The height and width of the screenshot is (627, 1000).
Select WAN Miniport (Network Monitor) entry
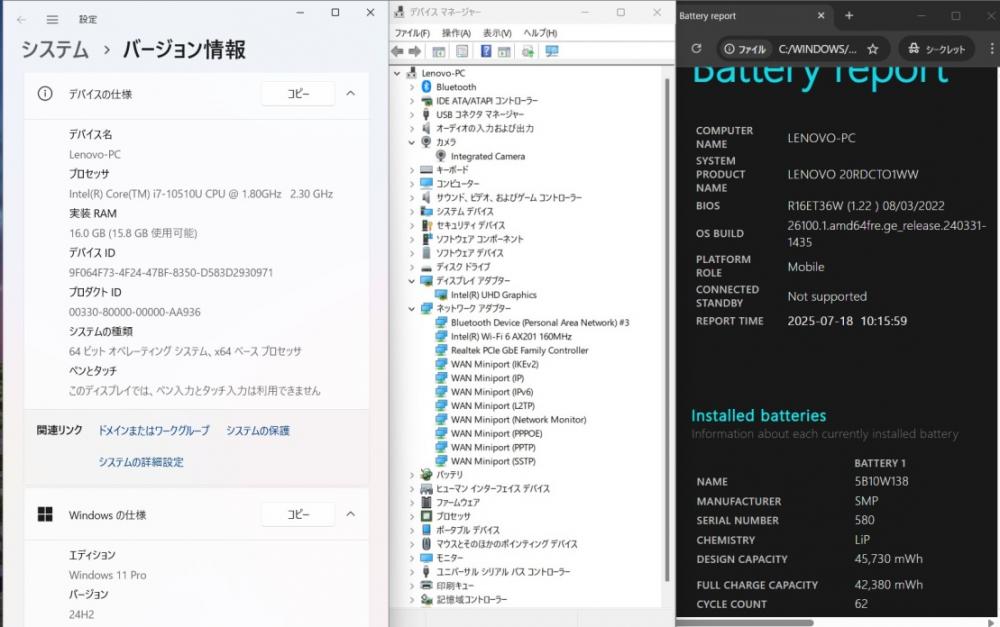click(x=518, y=420)
